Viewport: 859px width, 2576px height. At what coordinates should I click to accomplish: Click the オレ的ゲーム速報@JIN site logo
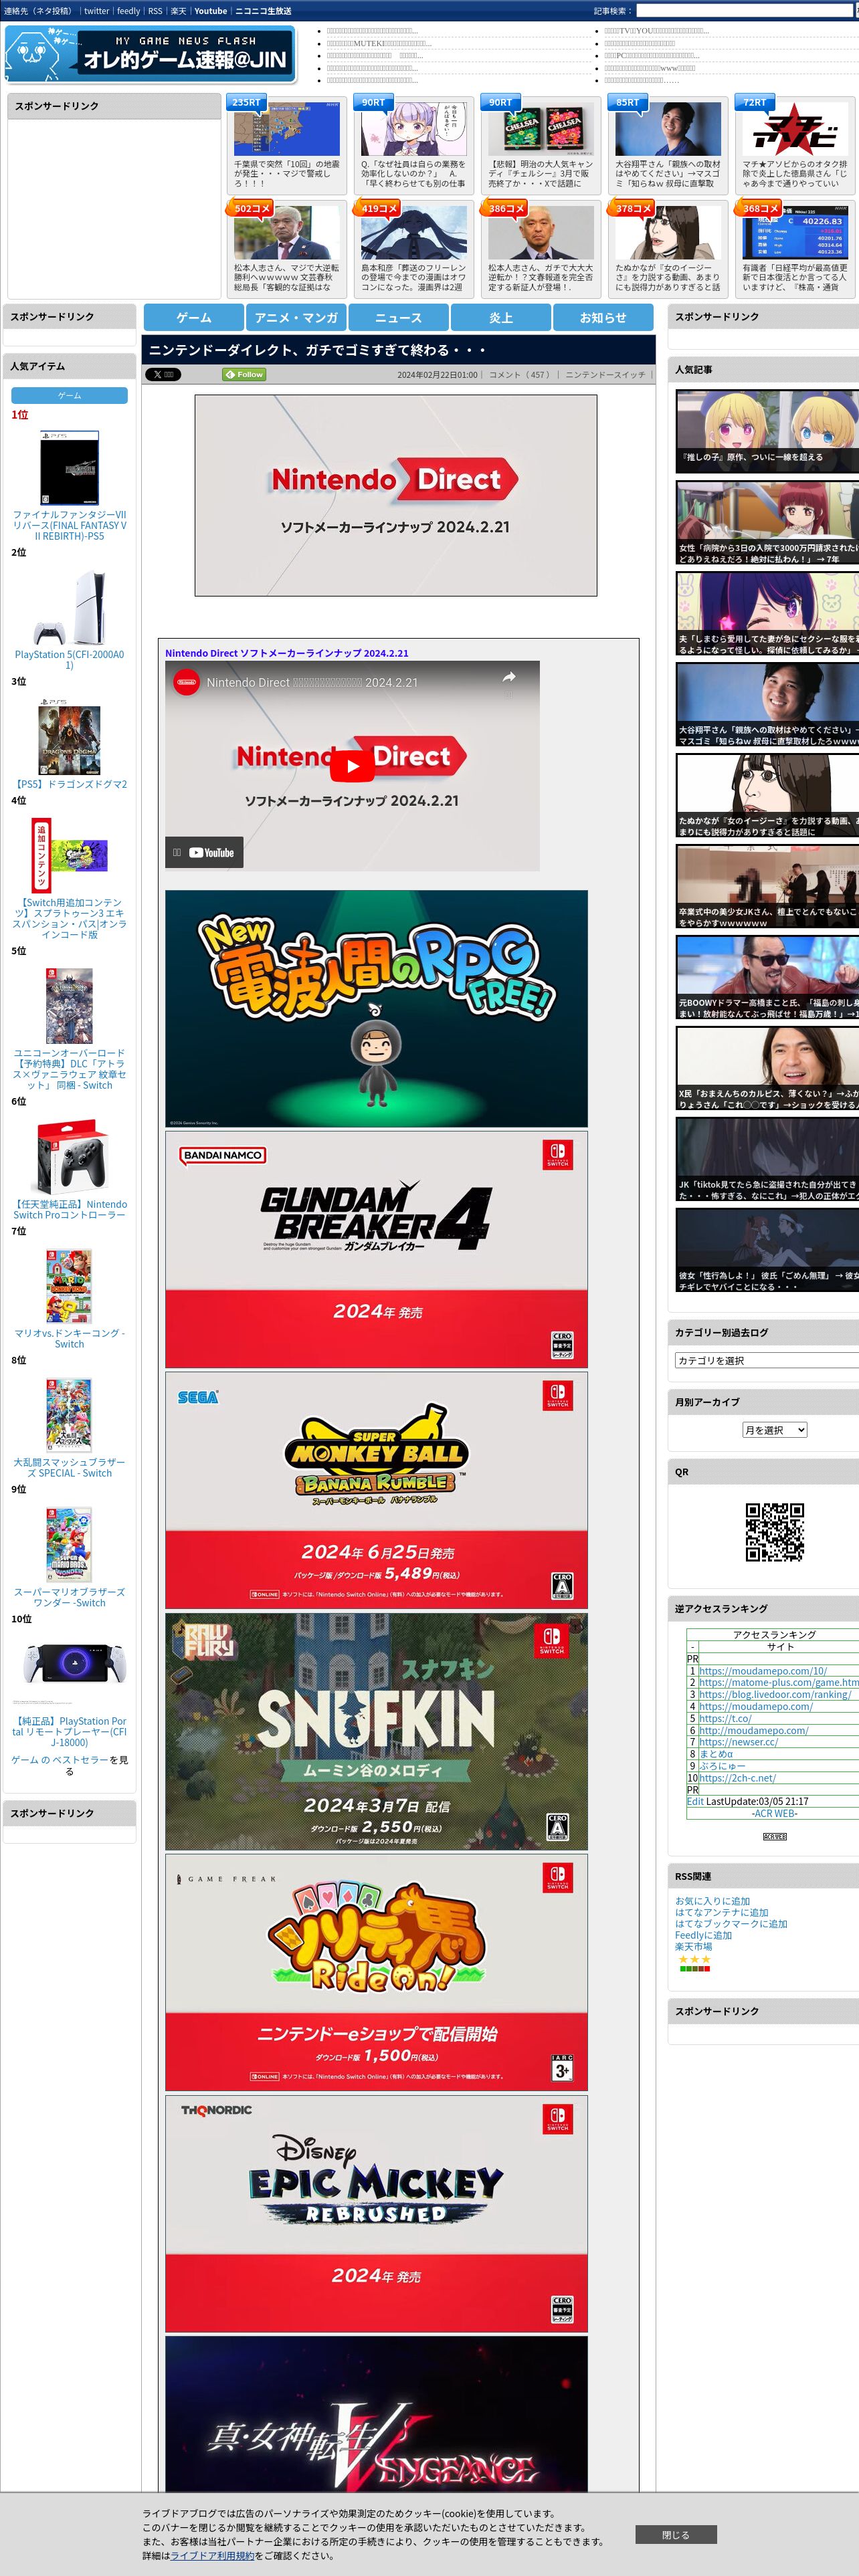[150, 54]
